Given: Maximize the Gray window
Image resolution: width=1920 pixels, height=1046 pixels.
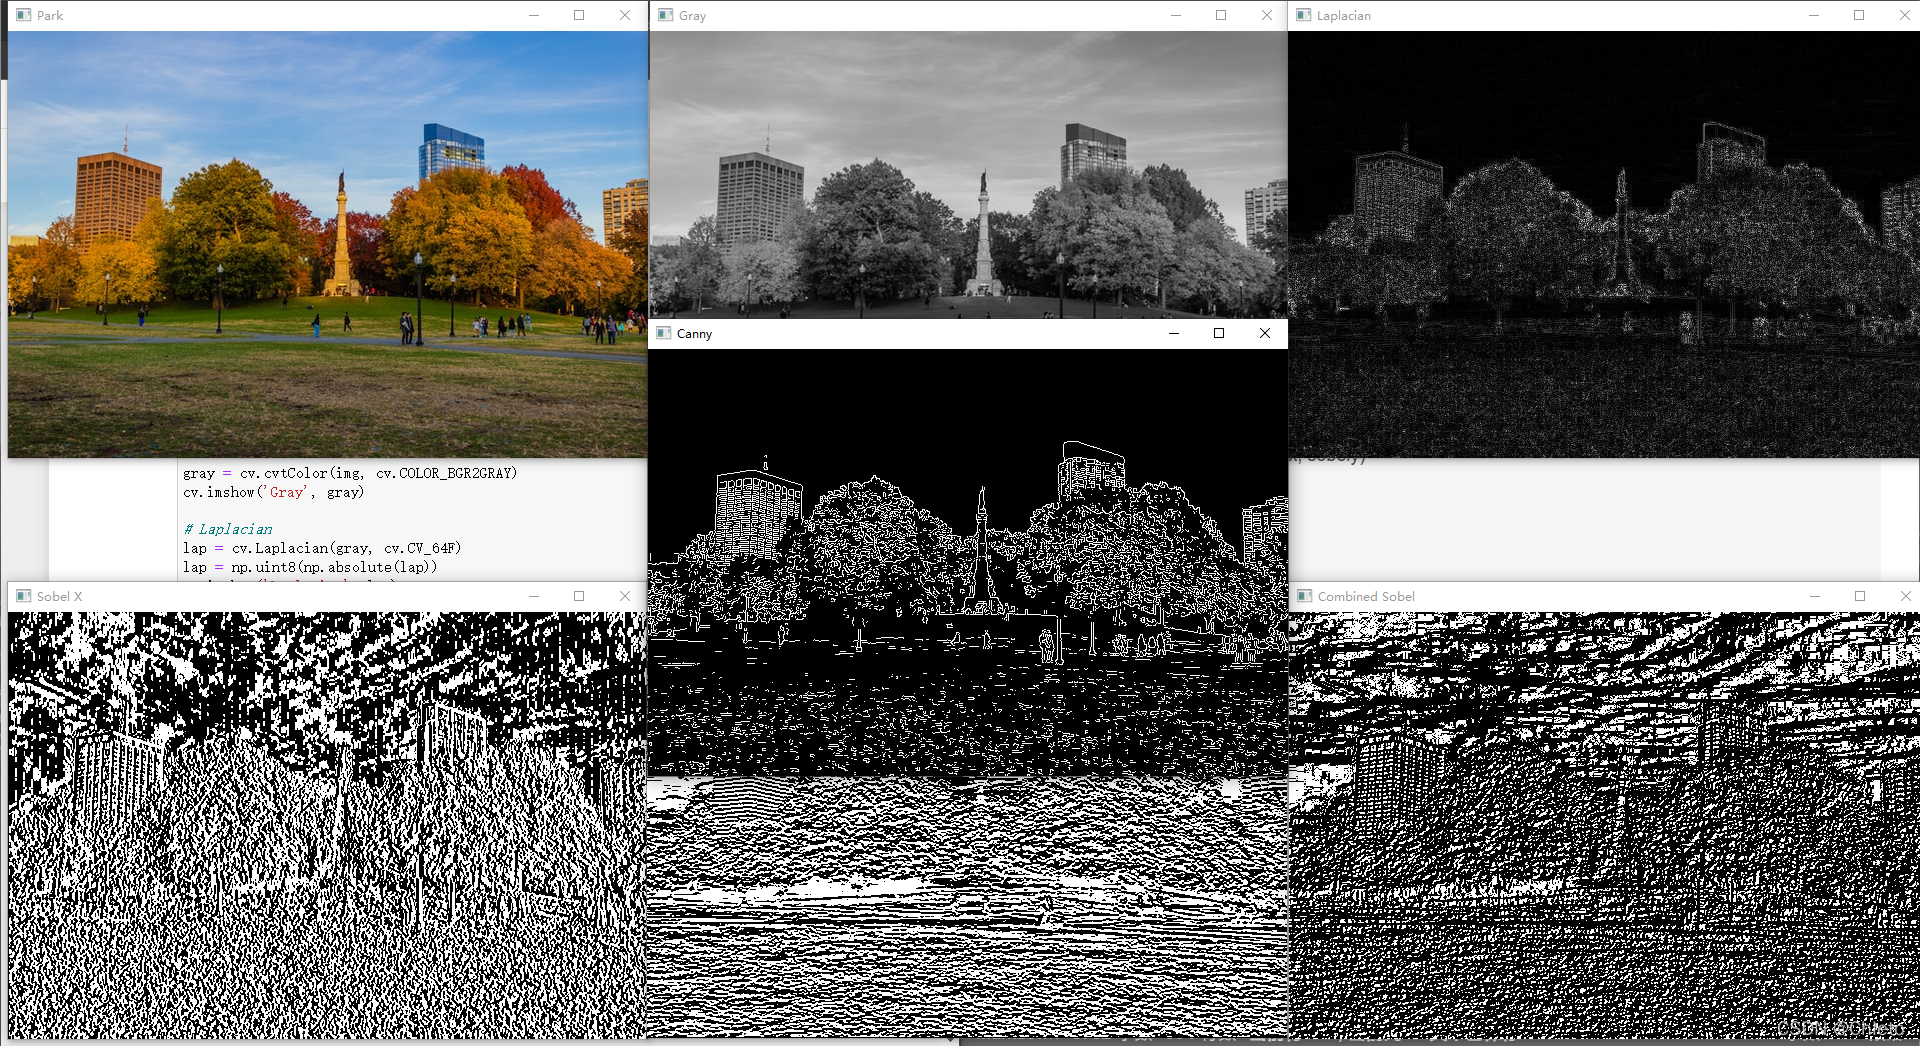Looking at the screenshot, I should coord(1221,15).
